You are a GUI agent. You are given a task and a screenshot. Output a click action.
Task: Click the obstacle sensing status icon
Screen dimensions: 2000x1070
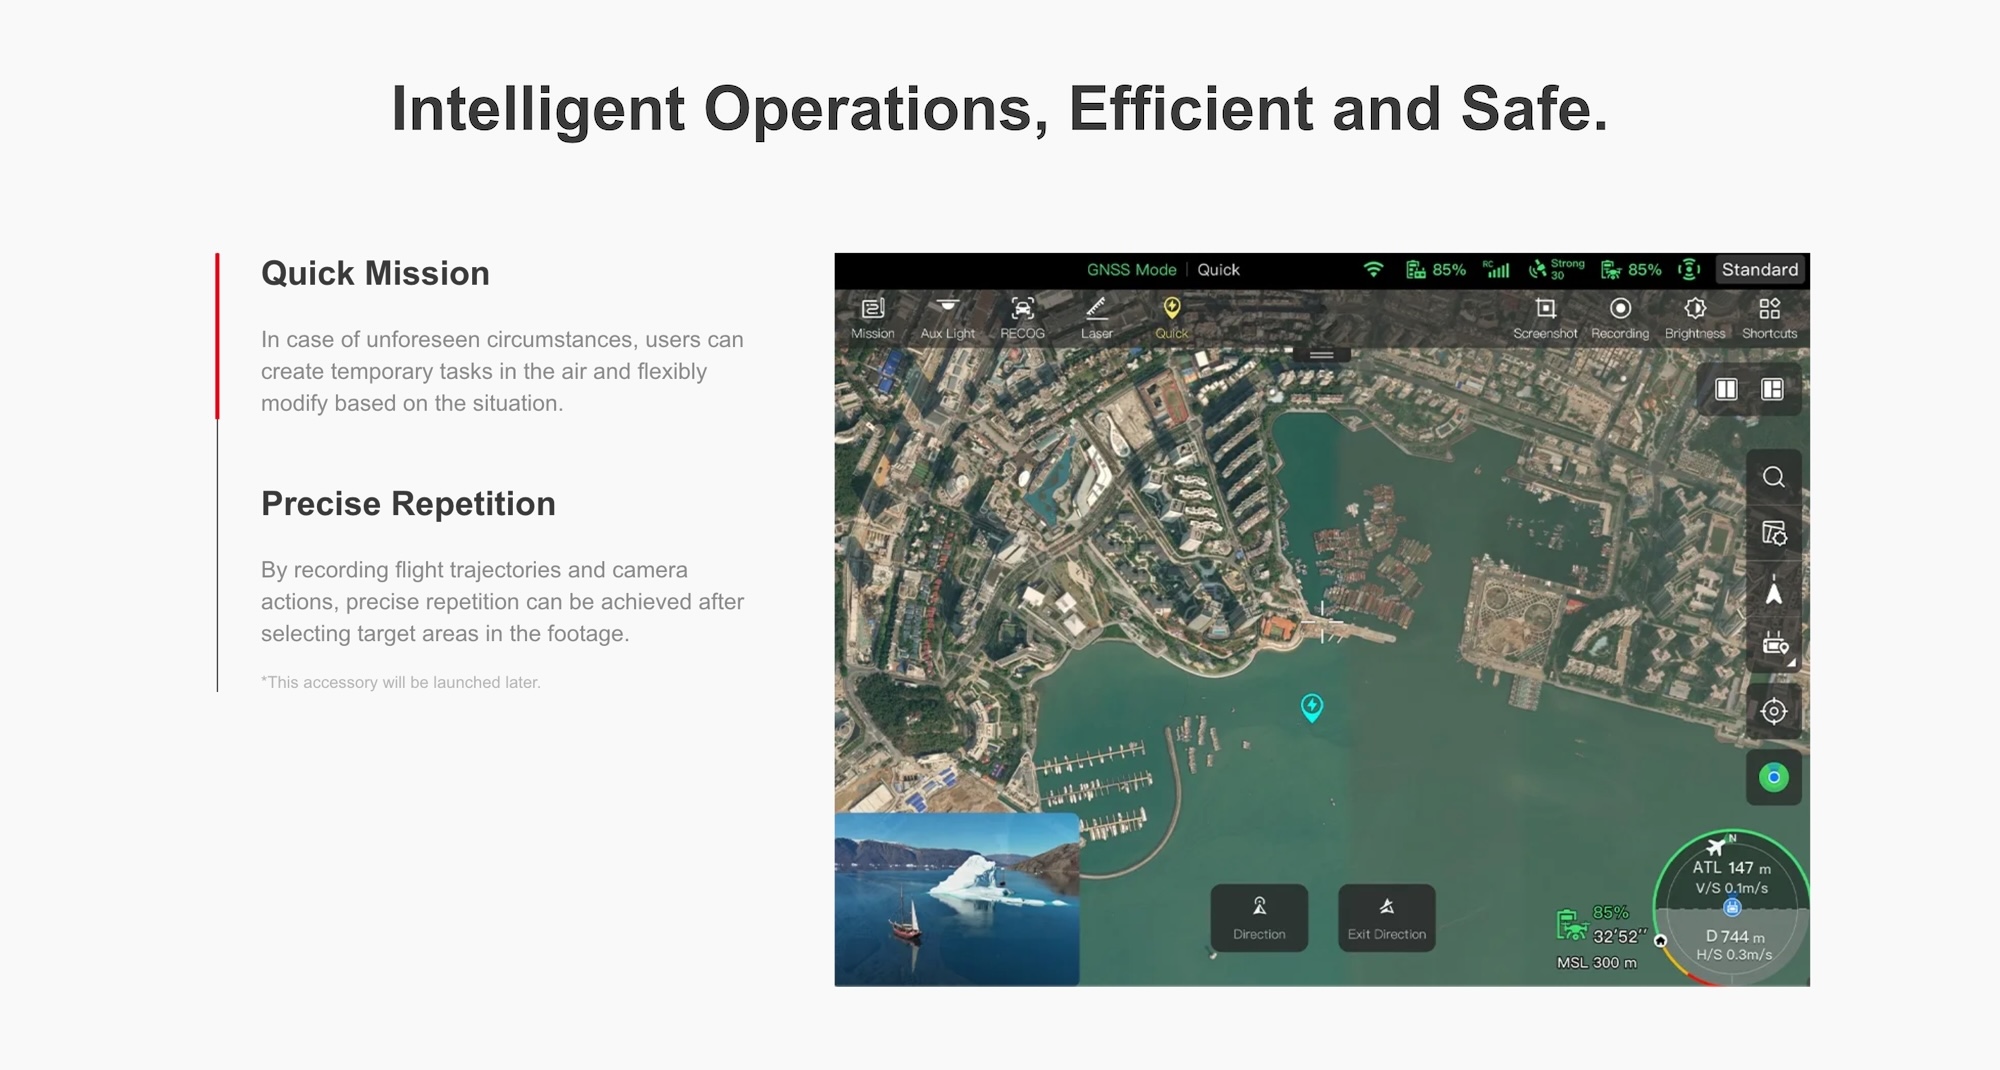[x=1689, y=269]
